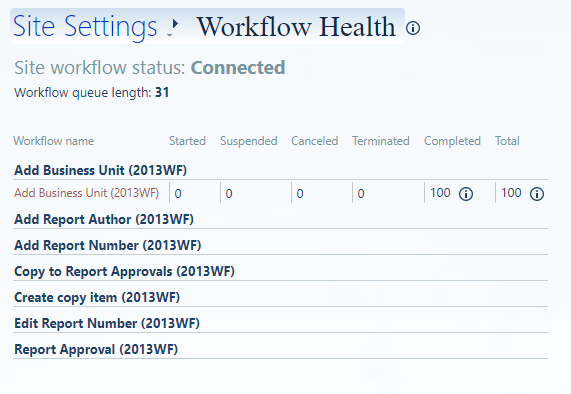
Task: Click the Started value 0 cell
Action: 178,194
